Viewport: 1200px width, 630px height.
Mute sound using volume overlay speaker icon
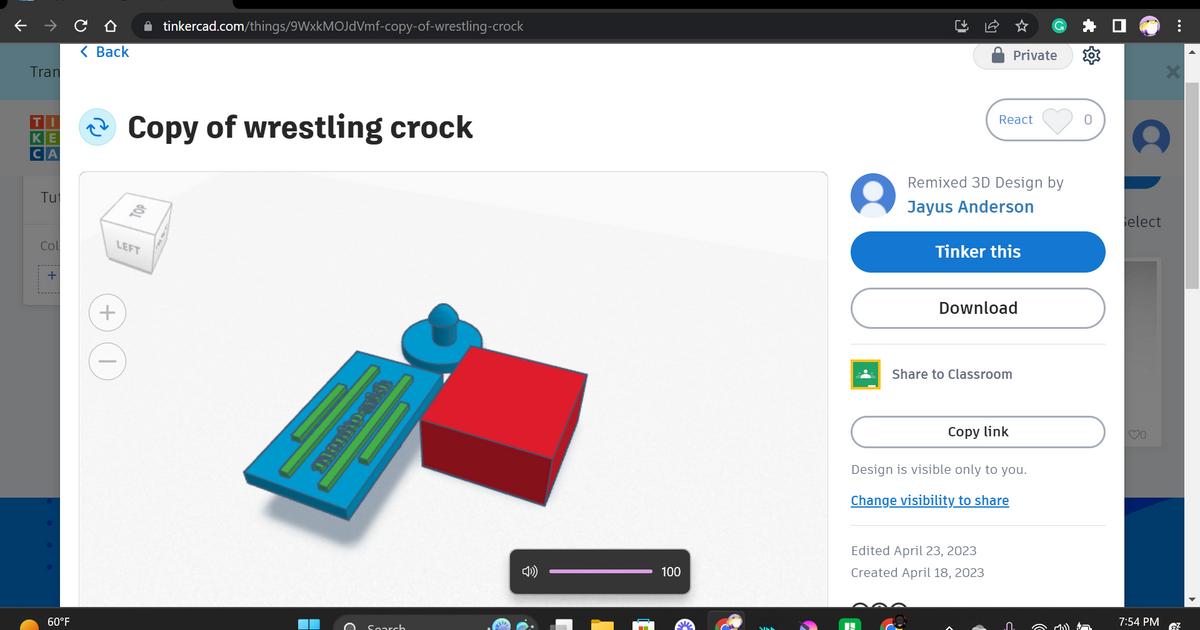pyautogui.click(x=530, y=572)
